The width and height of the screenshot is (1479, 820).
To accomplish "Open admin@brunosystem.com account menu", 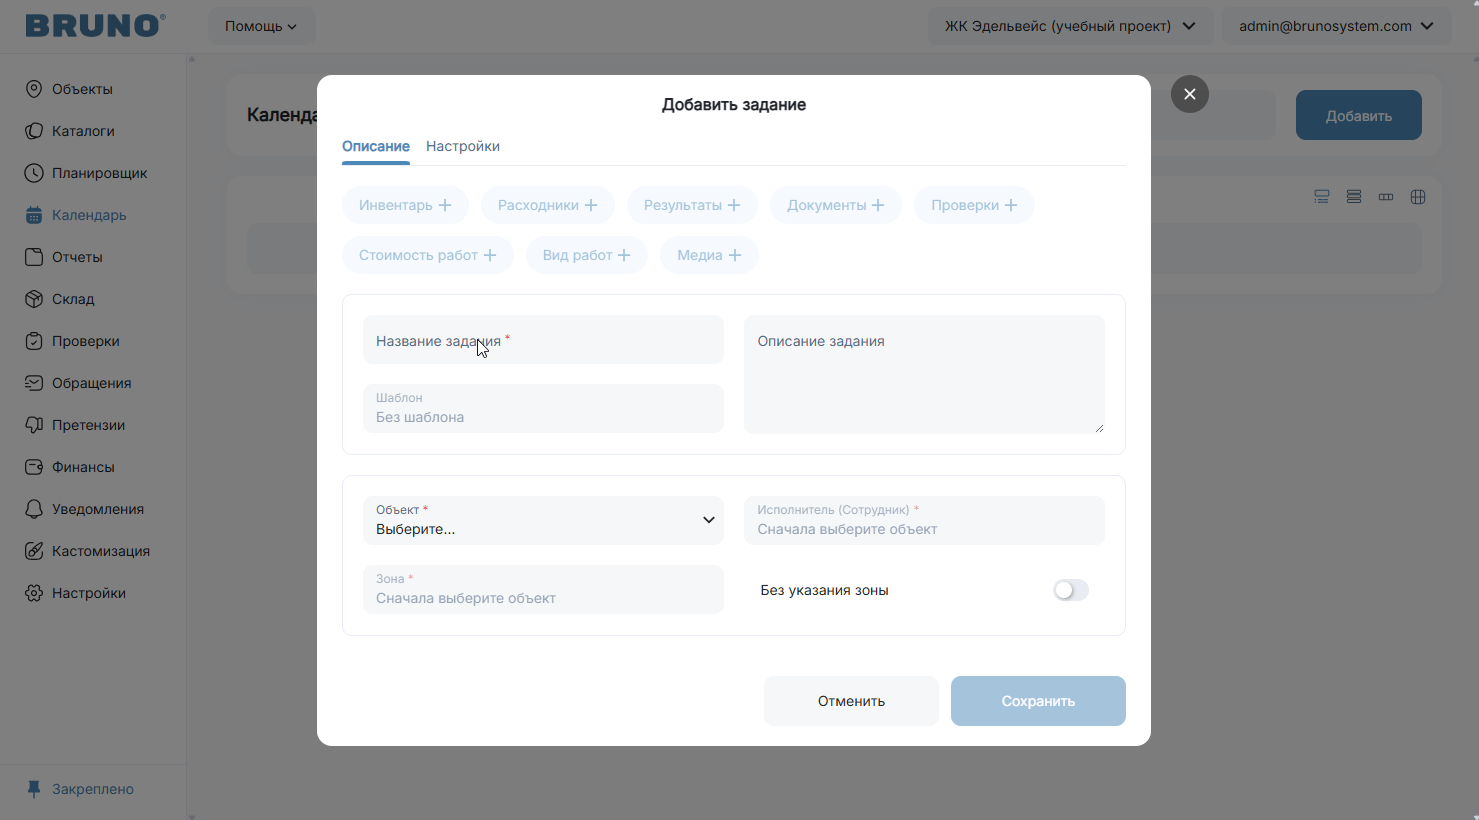I will coord(1337,26).
